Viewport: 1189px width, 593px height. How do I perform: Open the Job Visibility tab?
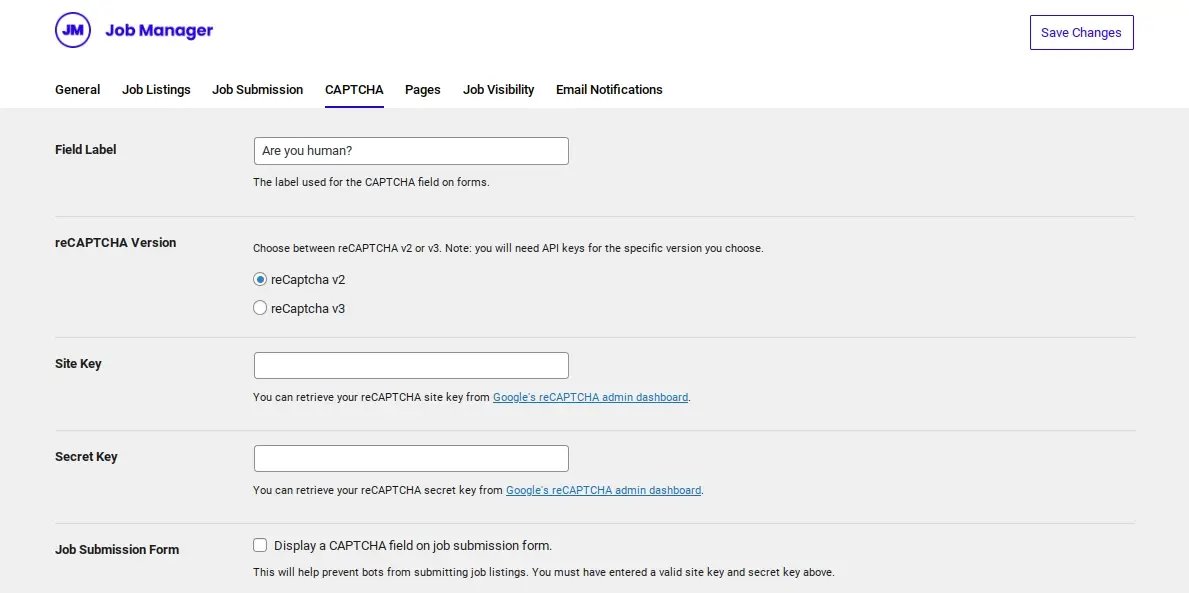point(498,89)
